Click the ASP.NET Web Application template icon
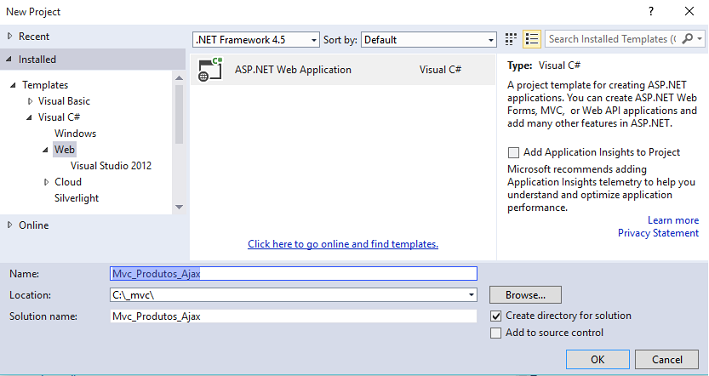This screenshot has width=709, height=376. [210, 70]
